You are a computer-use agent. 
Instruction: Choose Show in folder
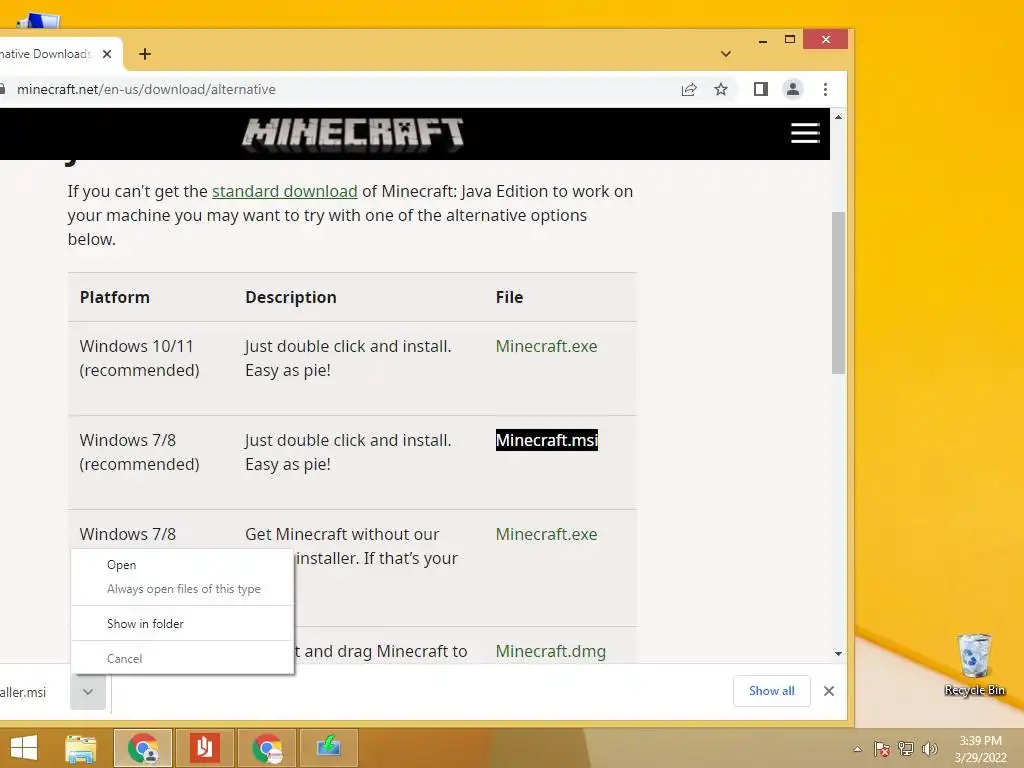182,624
